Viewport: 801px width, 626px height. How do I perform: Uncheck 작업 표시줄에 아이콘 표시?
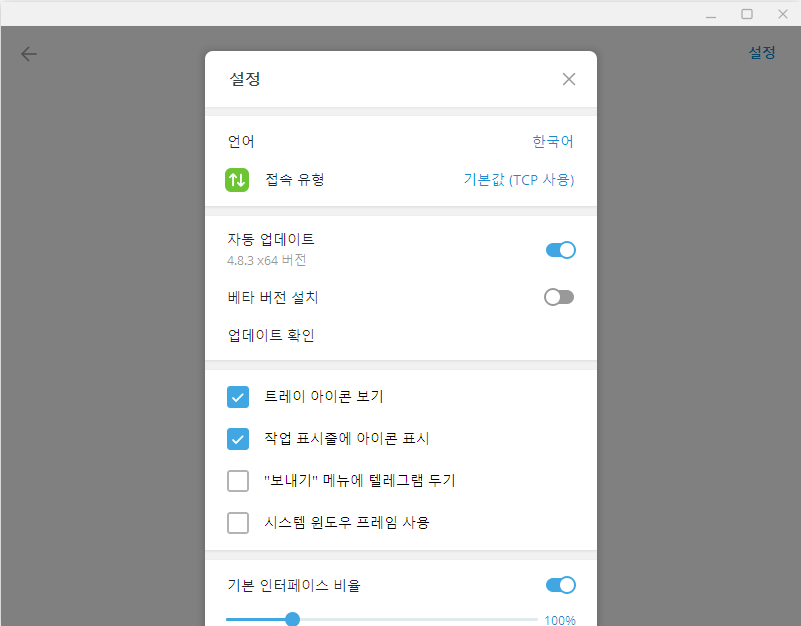coord(238,439)
